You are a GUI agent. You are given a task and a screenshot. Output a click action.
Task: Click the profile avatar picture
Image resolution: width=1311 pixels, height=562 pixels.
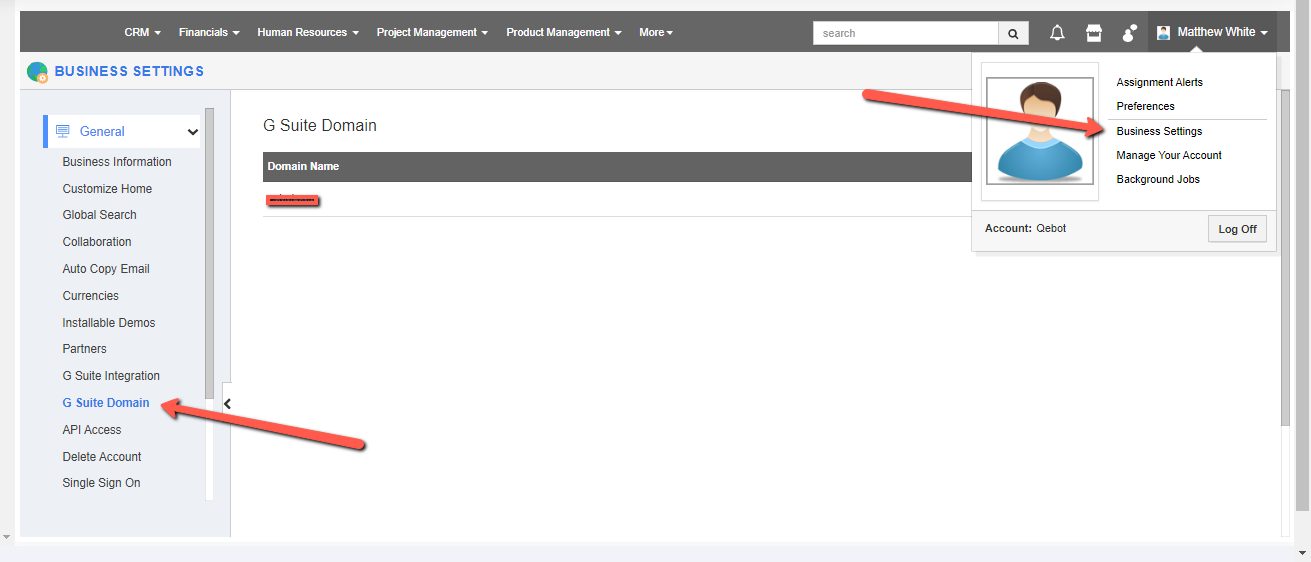(1040, 131)
